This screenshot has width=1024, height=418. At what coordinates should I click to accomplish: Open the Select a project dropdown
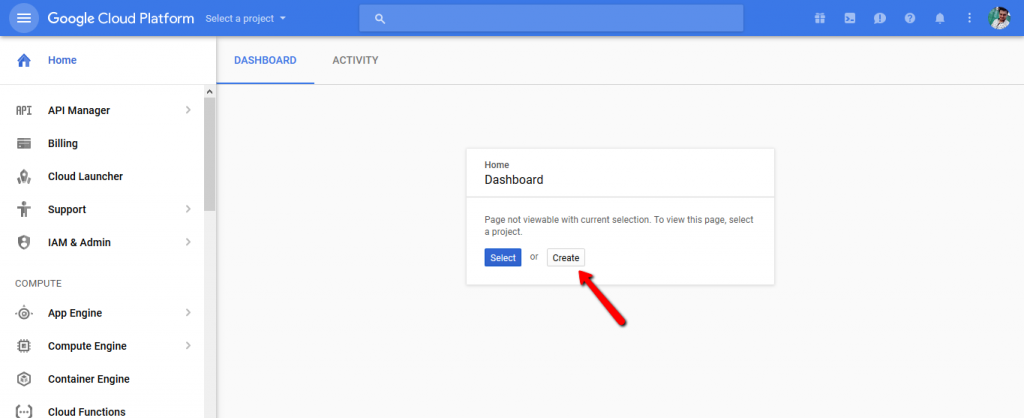(246, 18)
